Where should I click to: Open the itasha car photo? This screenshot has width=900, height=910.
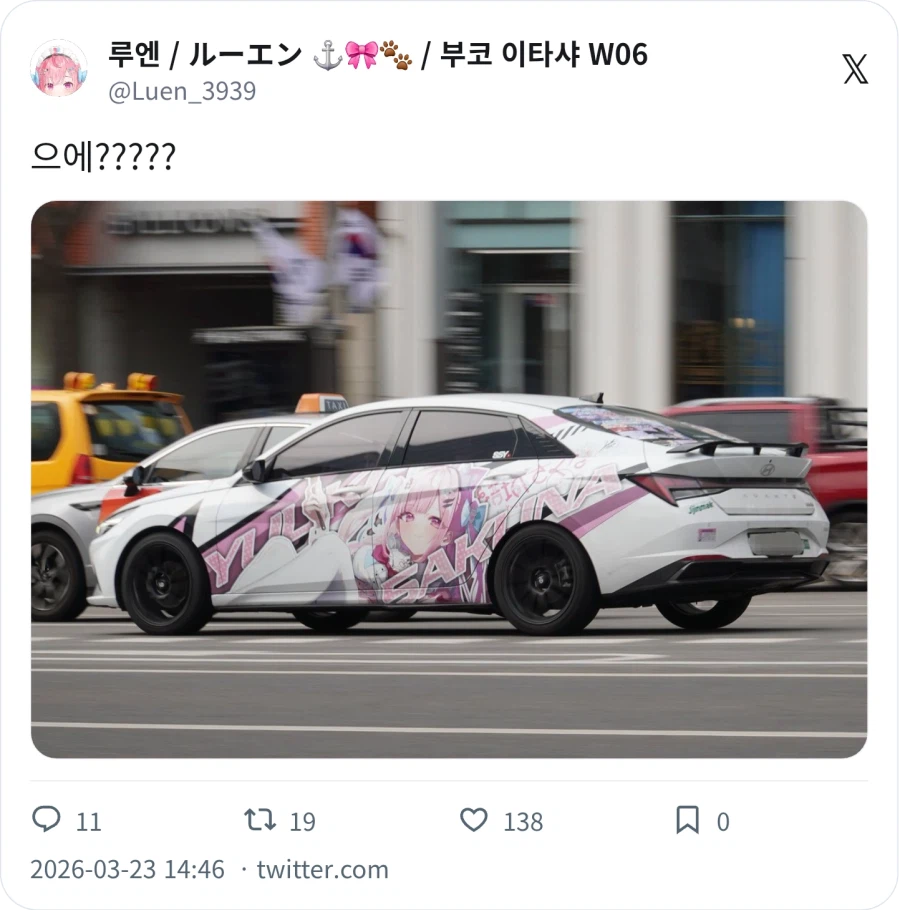[449, 479]
